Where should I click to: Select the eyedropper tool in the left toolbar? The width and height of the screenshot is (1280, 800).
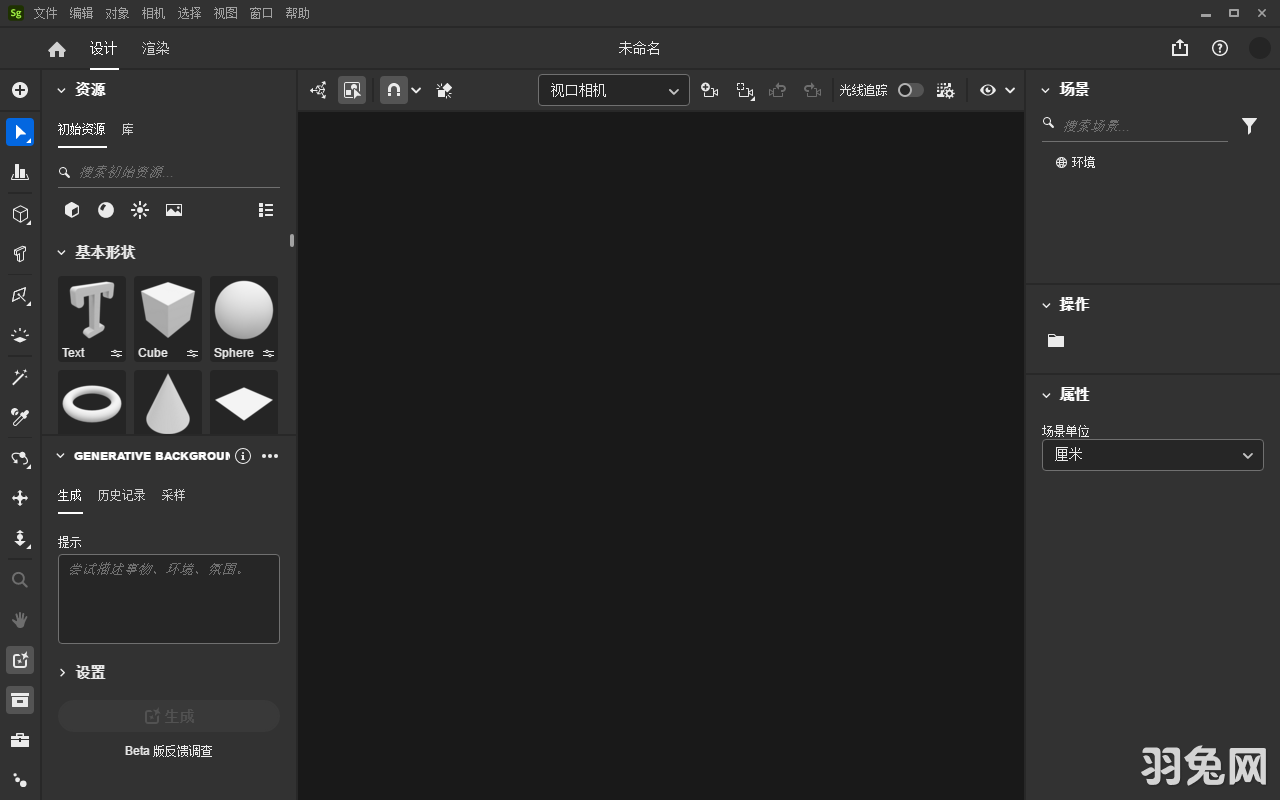coord(20,417)
